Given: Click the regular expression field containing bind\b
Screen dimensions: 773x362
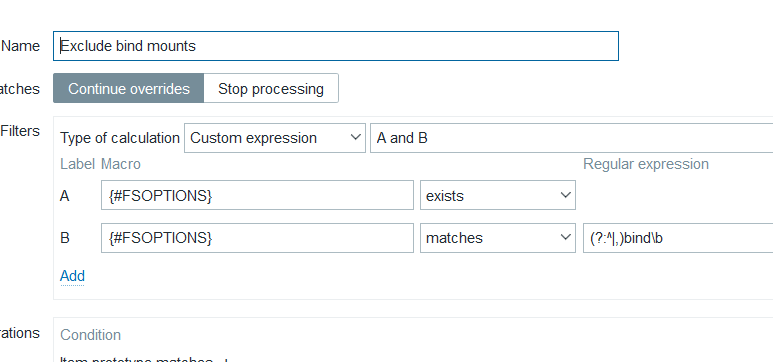Looking at the screenshot, I should coord(678,238).
